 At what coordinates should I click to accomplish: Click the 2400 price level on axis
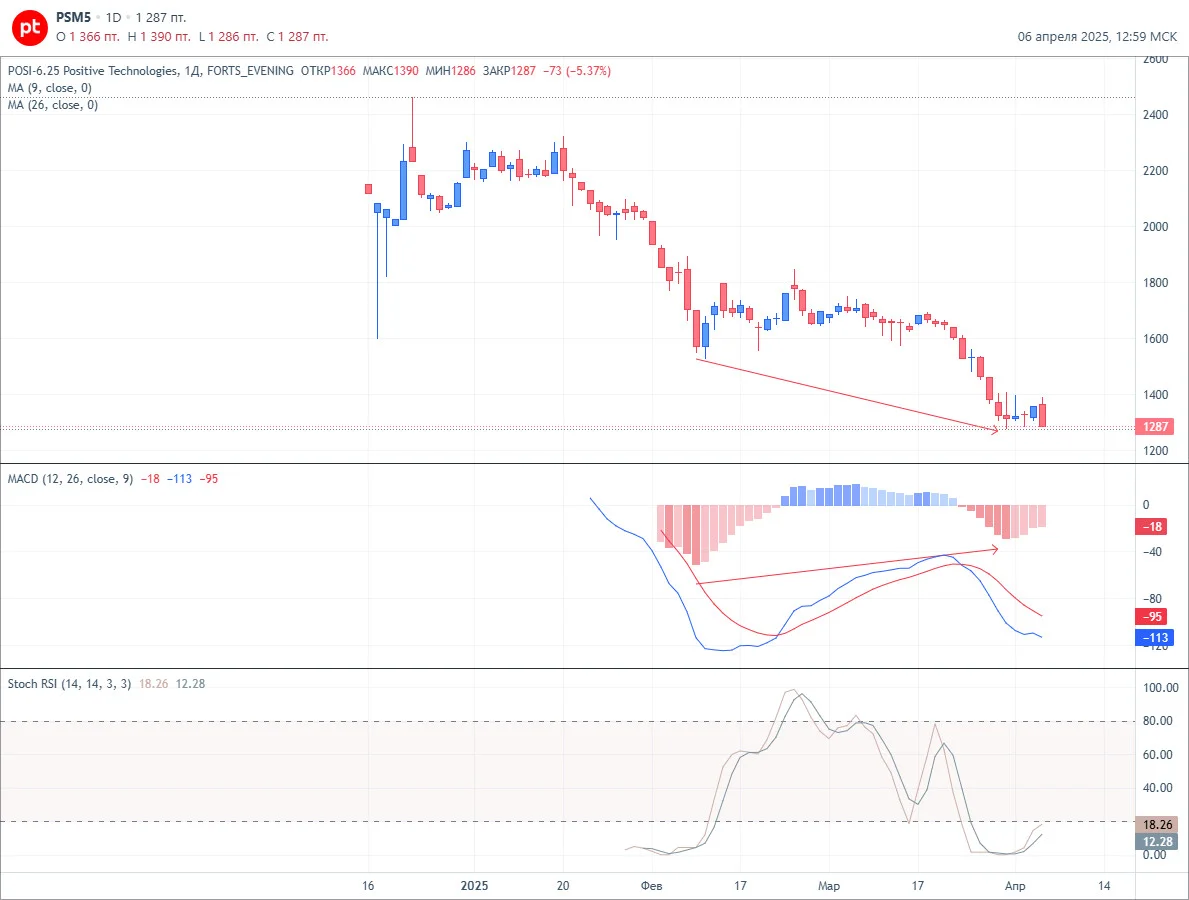(x=1156, y=115)
